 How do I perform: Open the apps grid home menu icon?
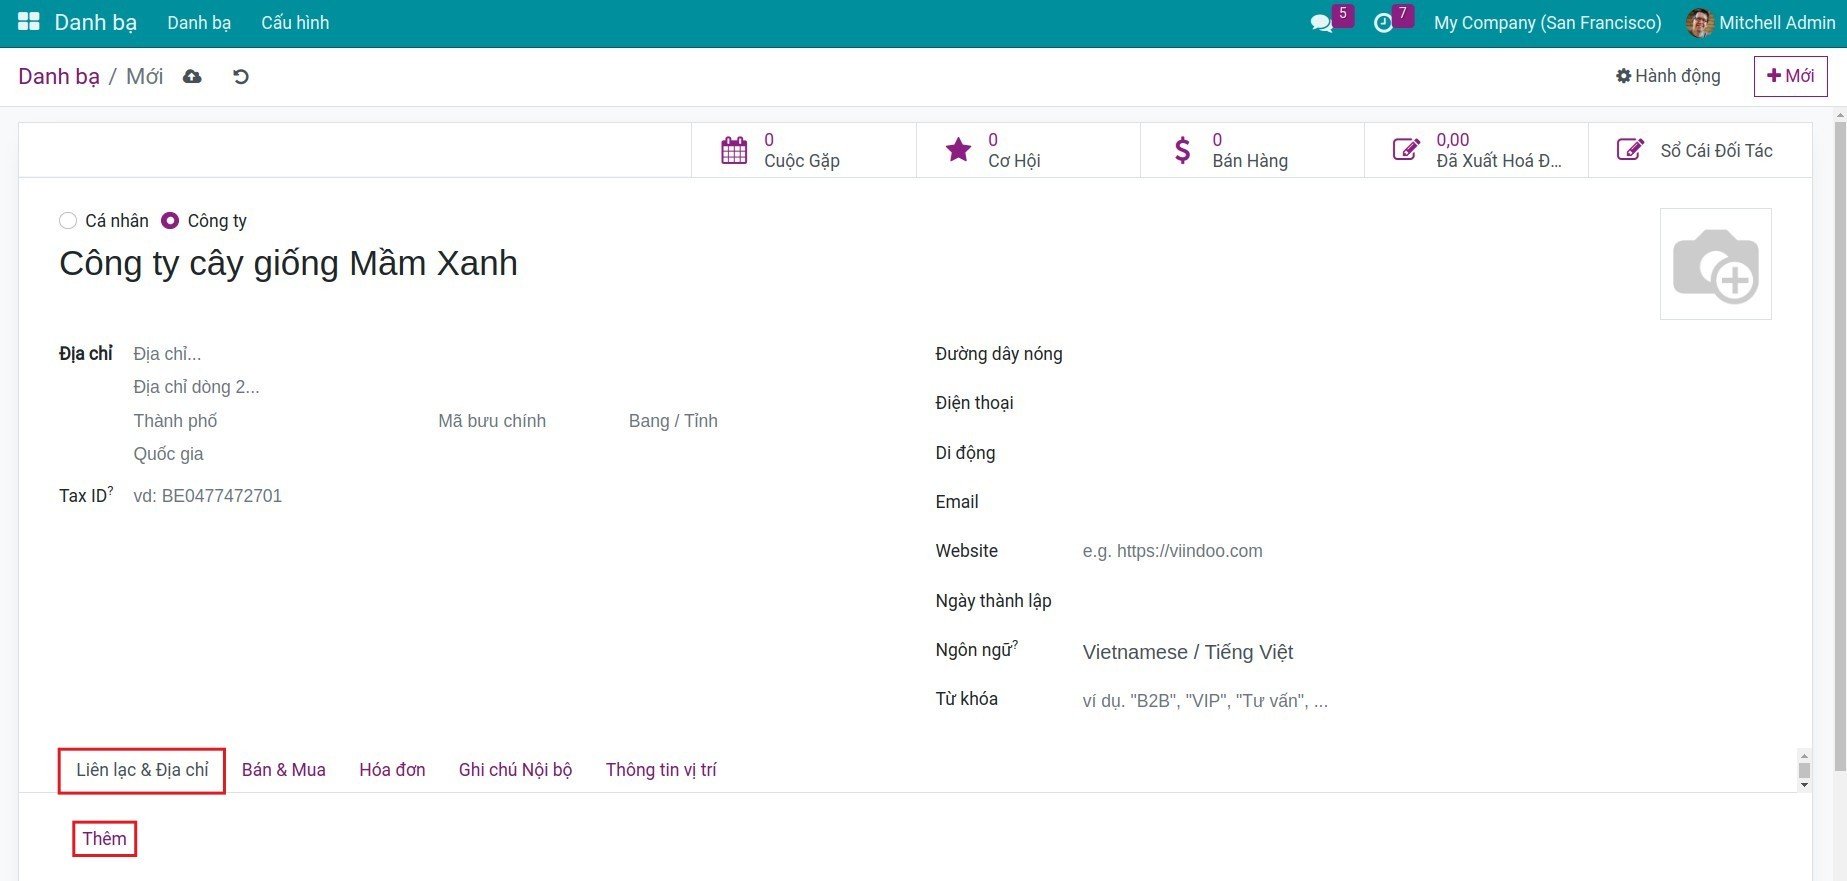[29, 22]
